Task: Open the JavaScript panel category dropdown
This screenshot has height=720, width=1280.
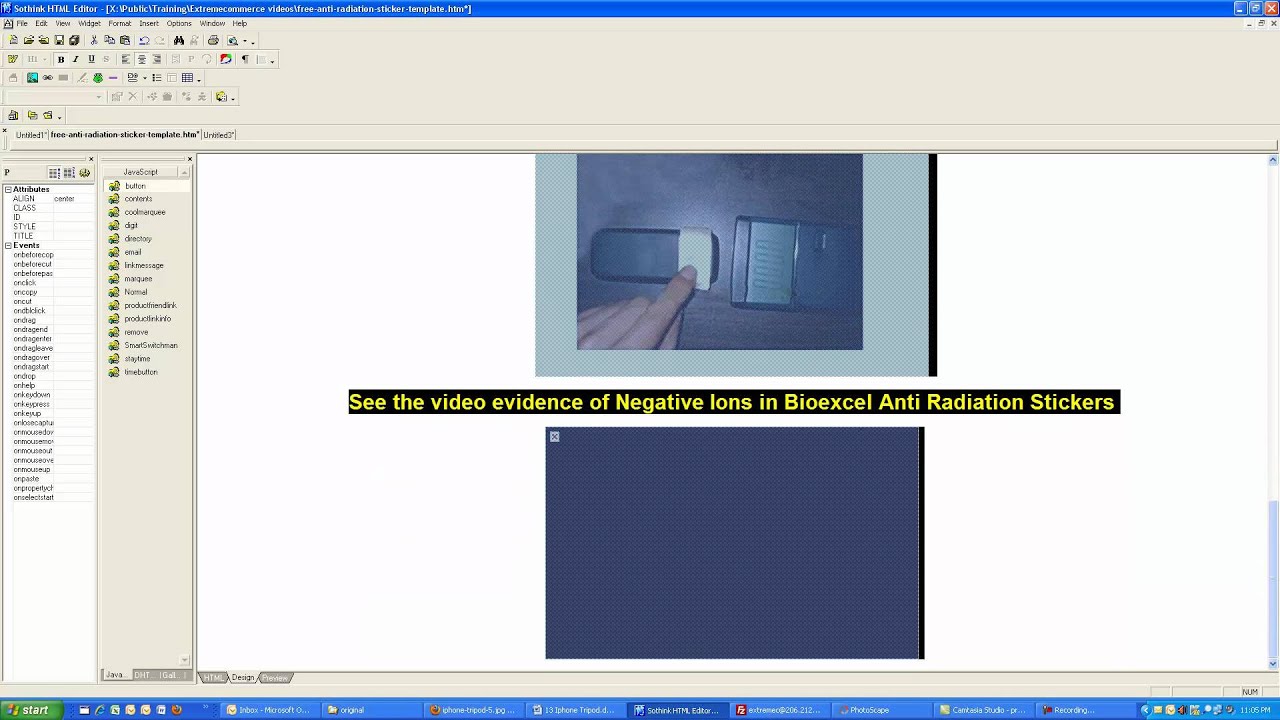Action: [x=185, y=172]
